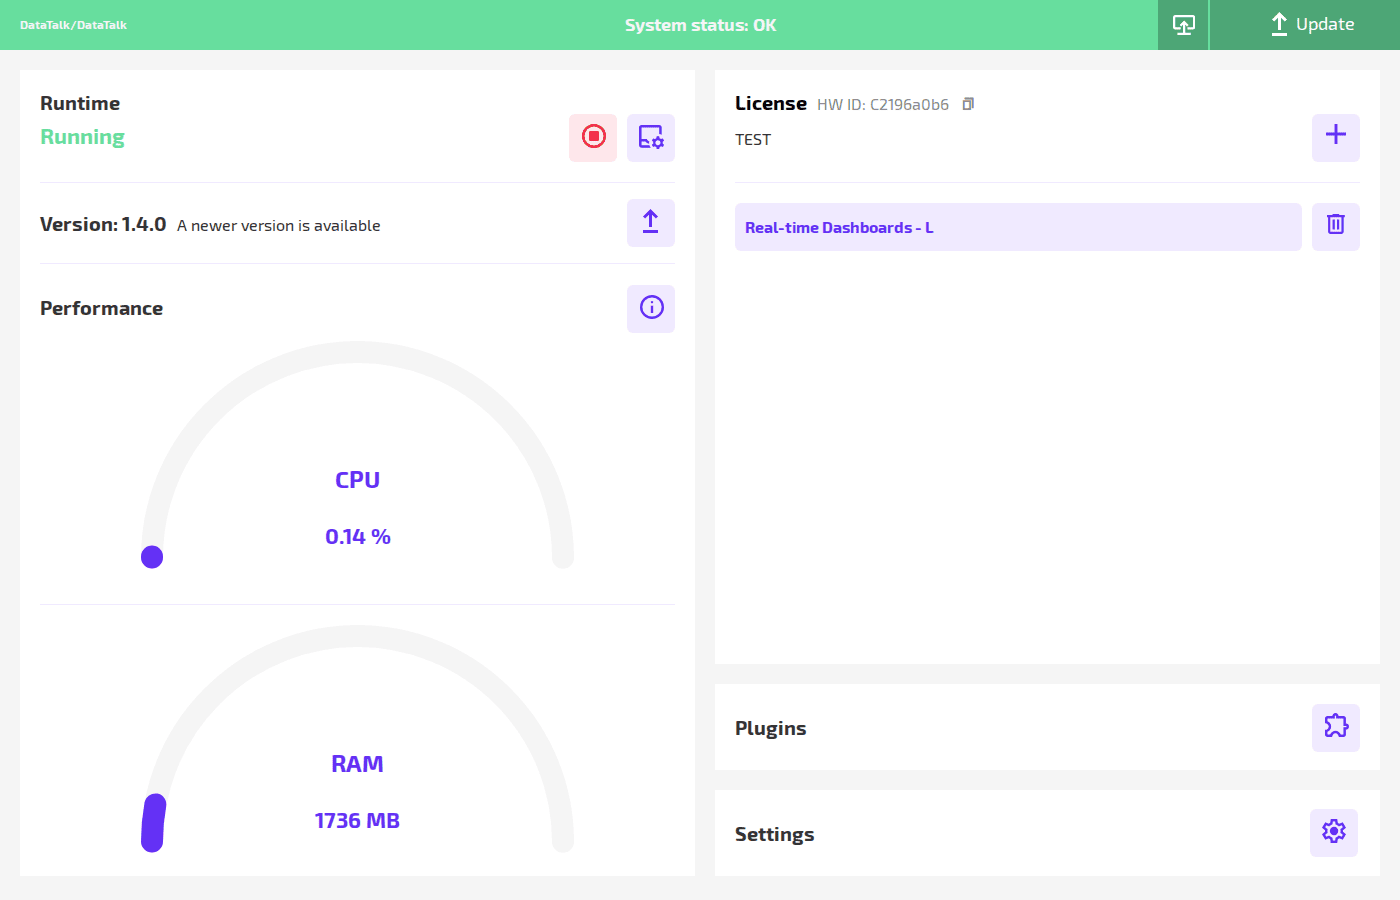Open the DataTalk/DataTalk breadcrumb link
The image size is (1400, 900).
73,25
